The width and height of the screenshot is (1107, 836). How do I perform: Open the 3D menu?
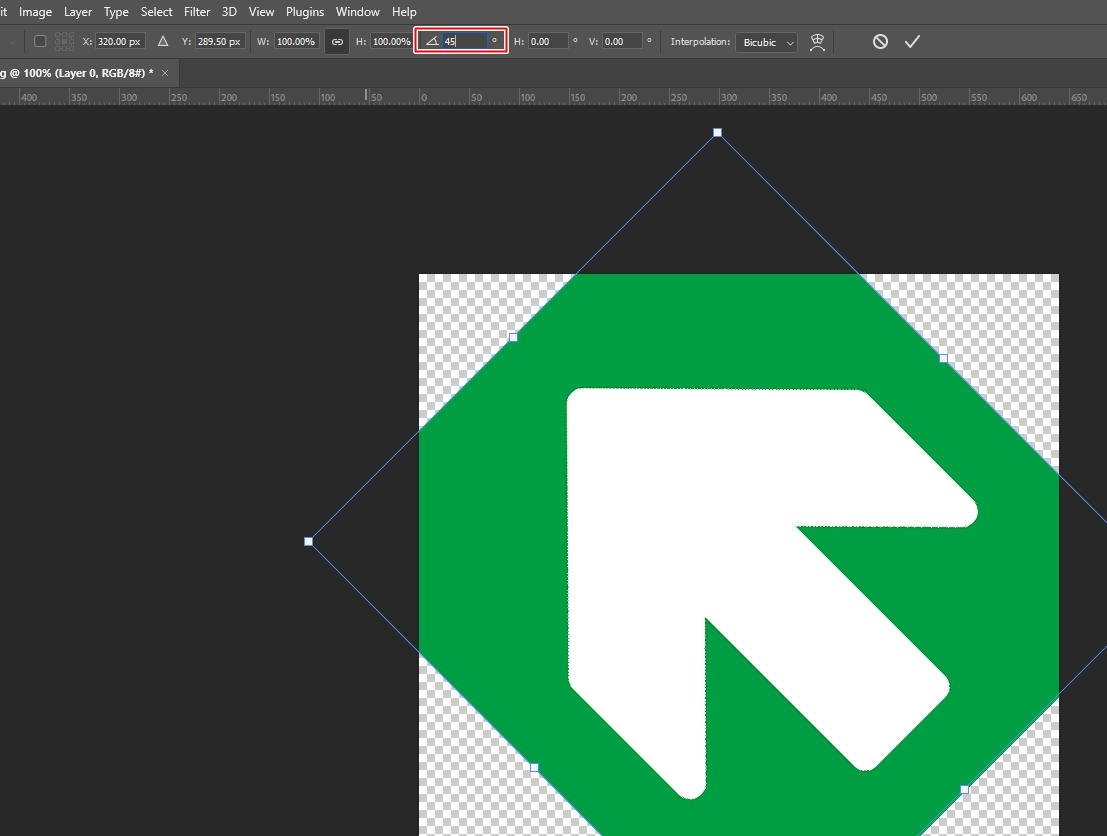(229, 12)
